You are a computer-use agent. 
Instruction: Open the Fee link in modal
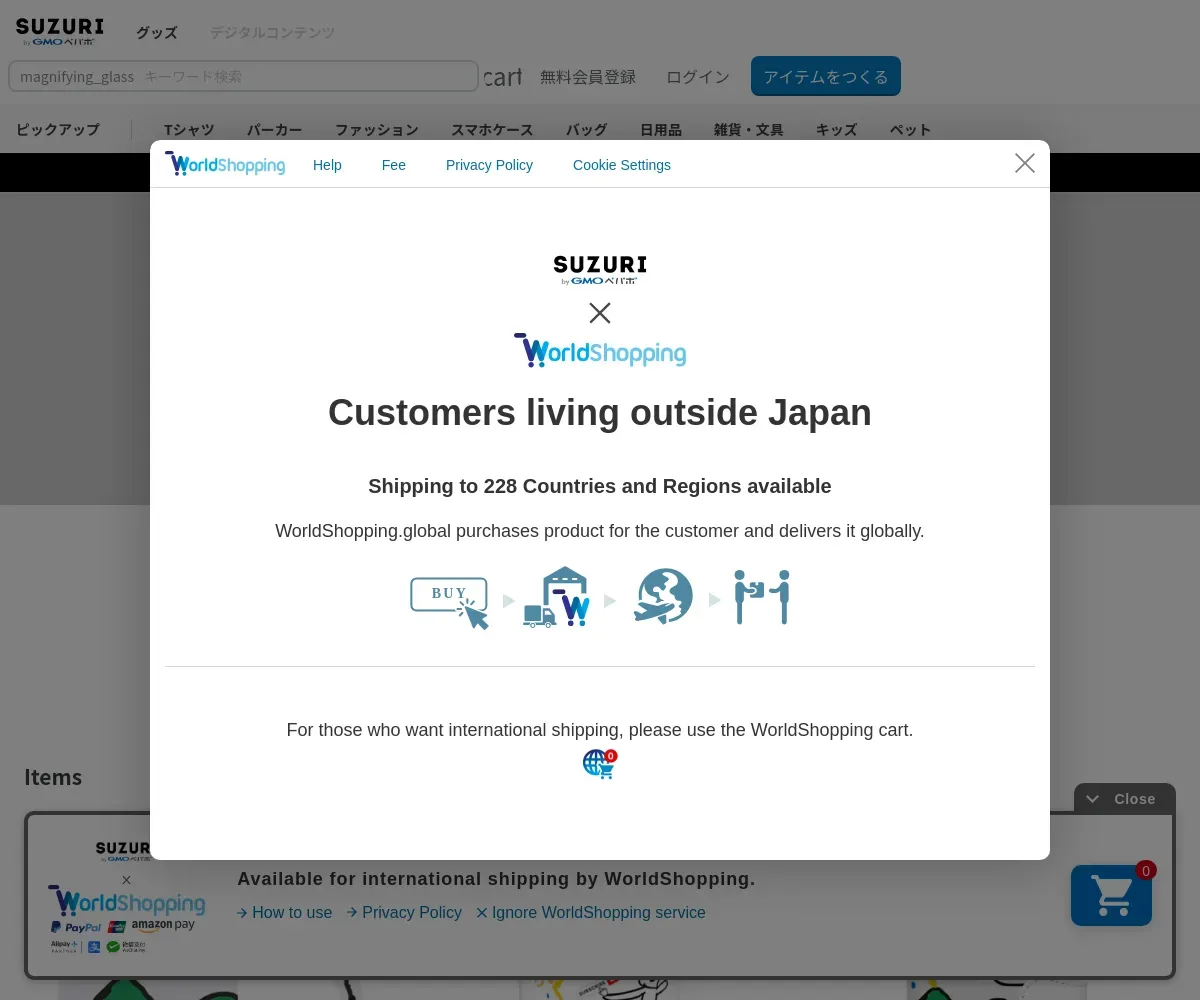394,165
